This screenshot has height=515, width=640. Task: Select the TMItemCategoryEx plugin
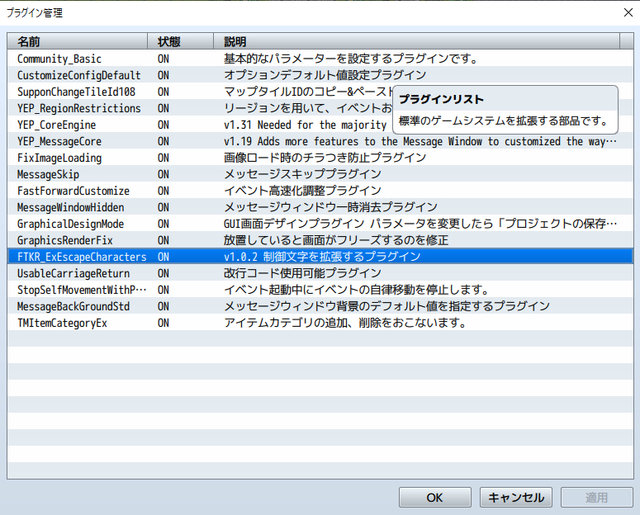pos(320,323)
